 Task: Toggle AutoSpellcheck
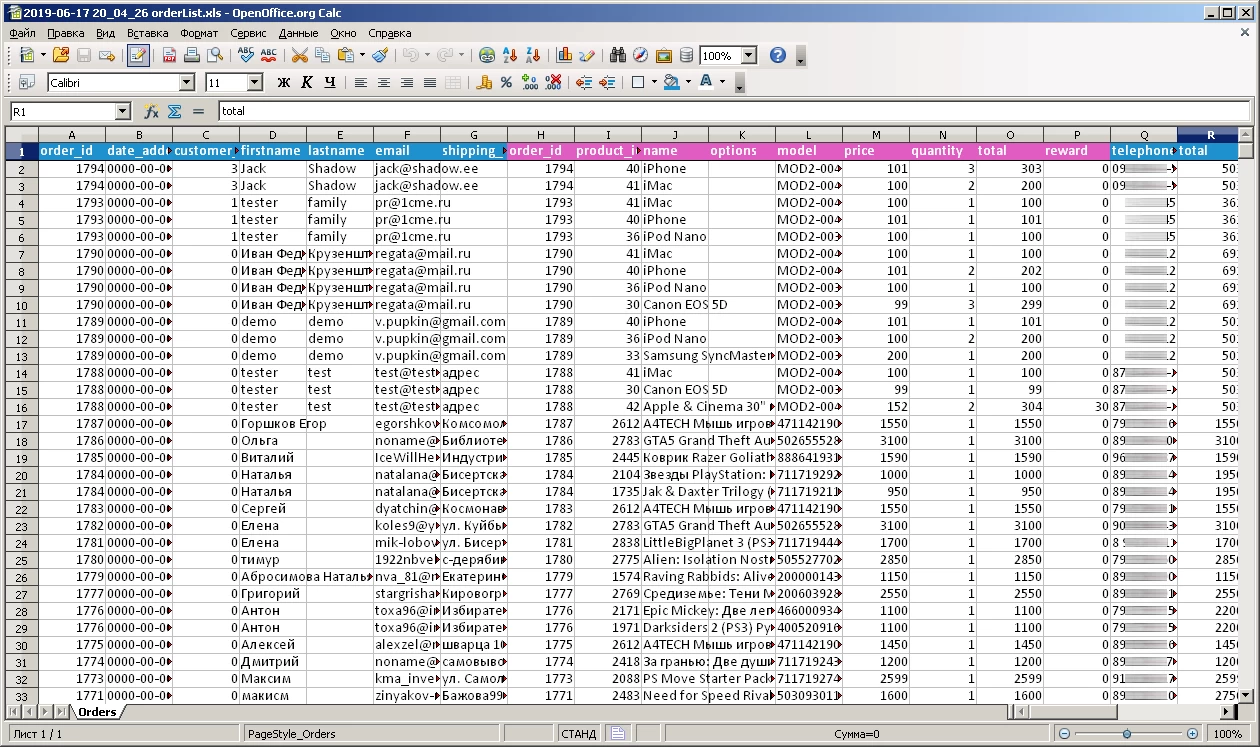[269, 56]
